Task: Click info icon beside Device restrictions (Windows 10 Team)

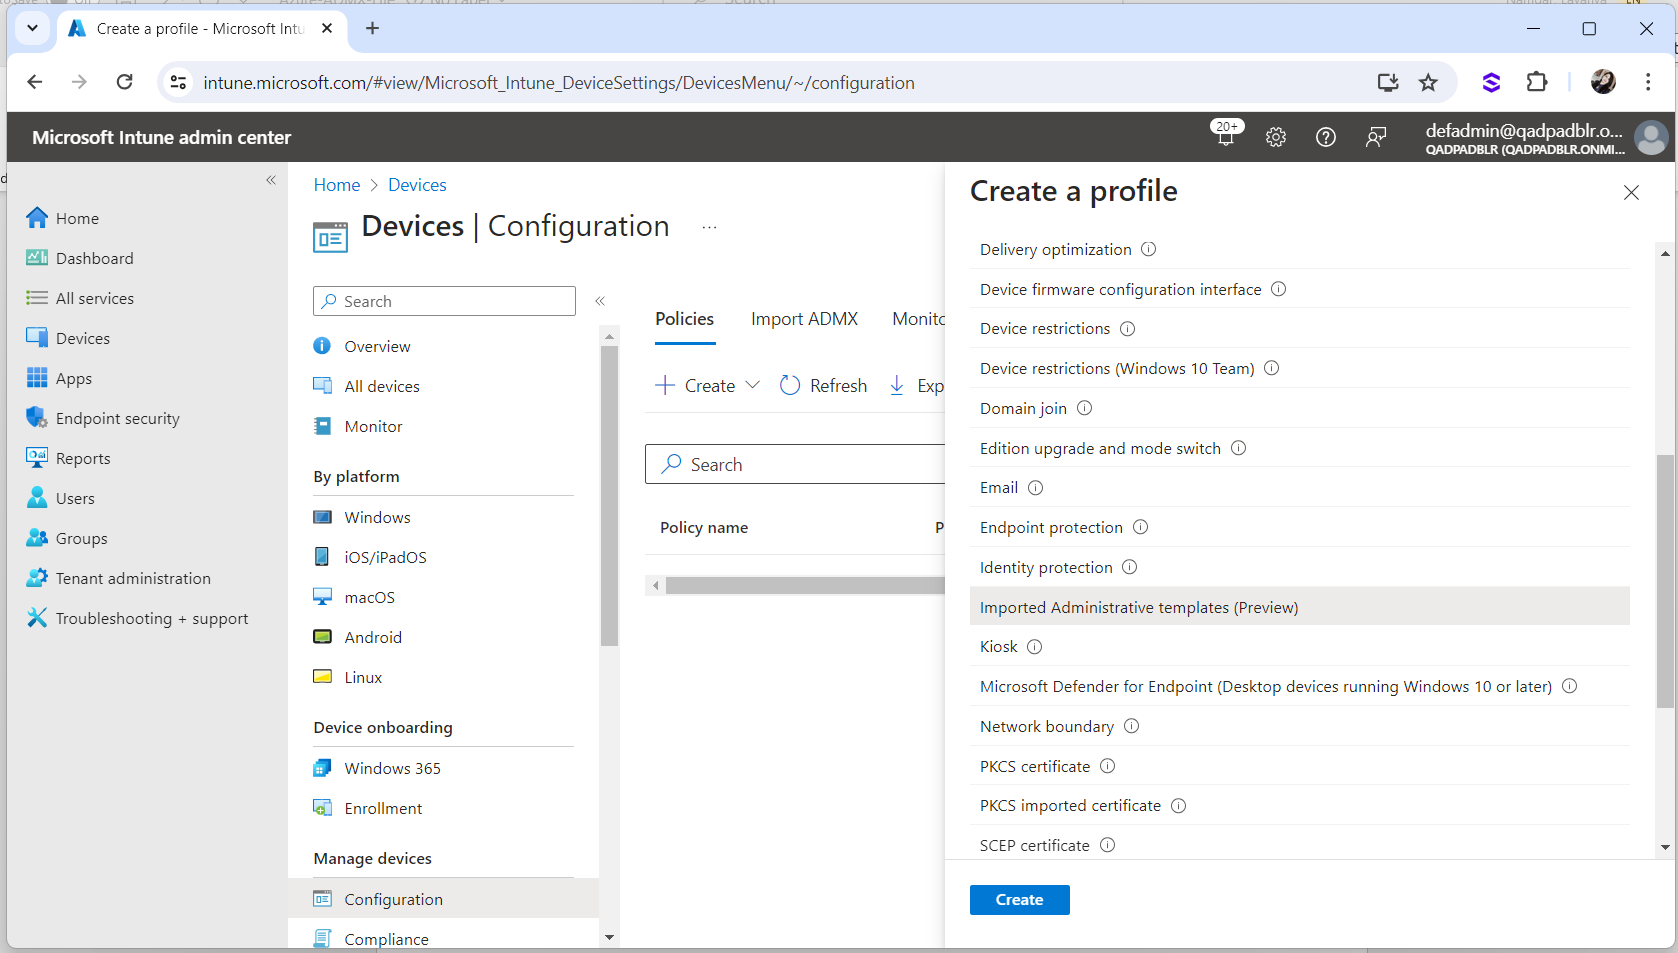Action: (x=1272, y=368)
